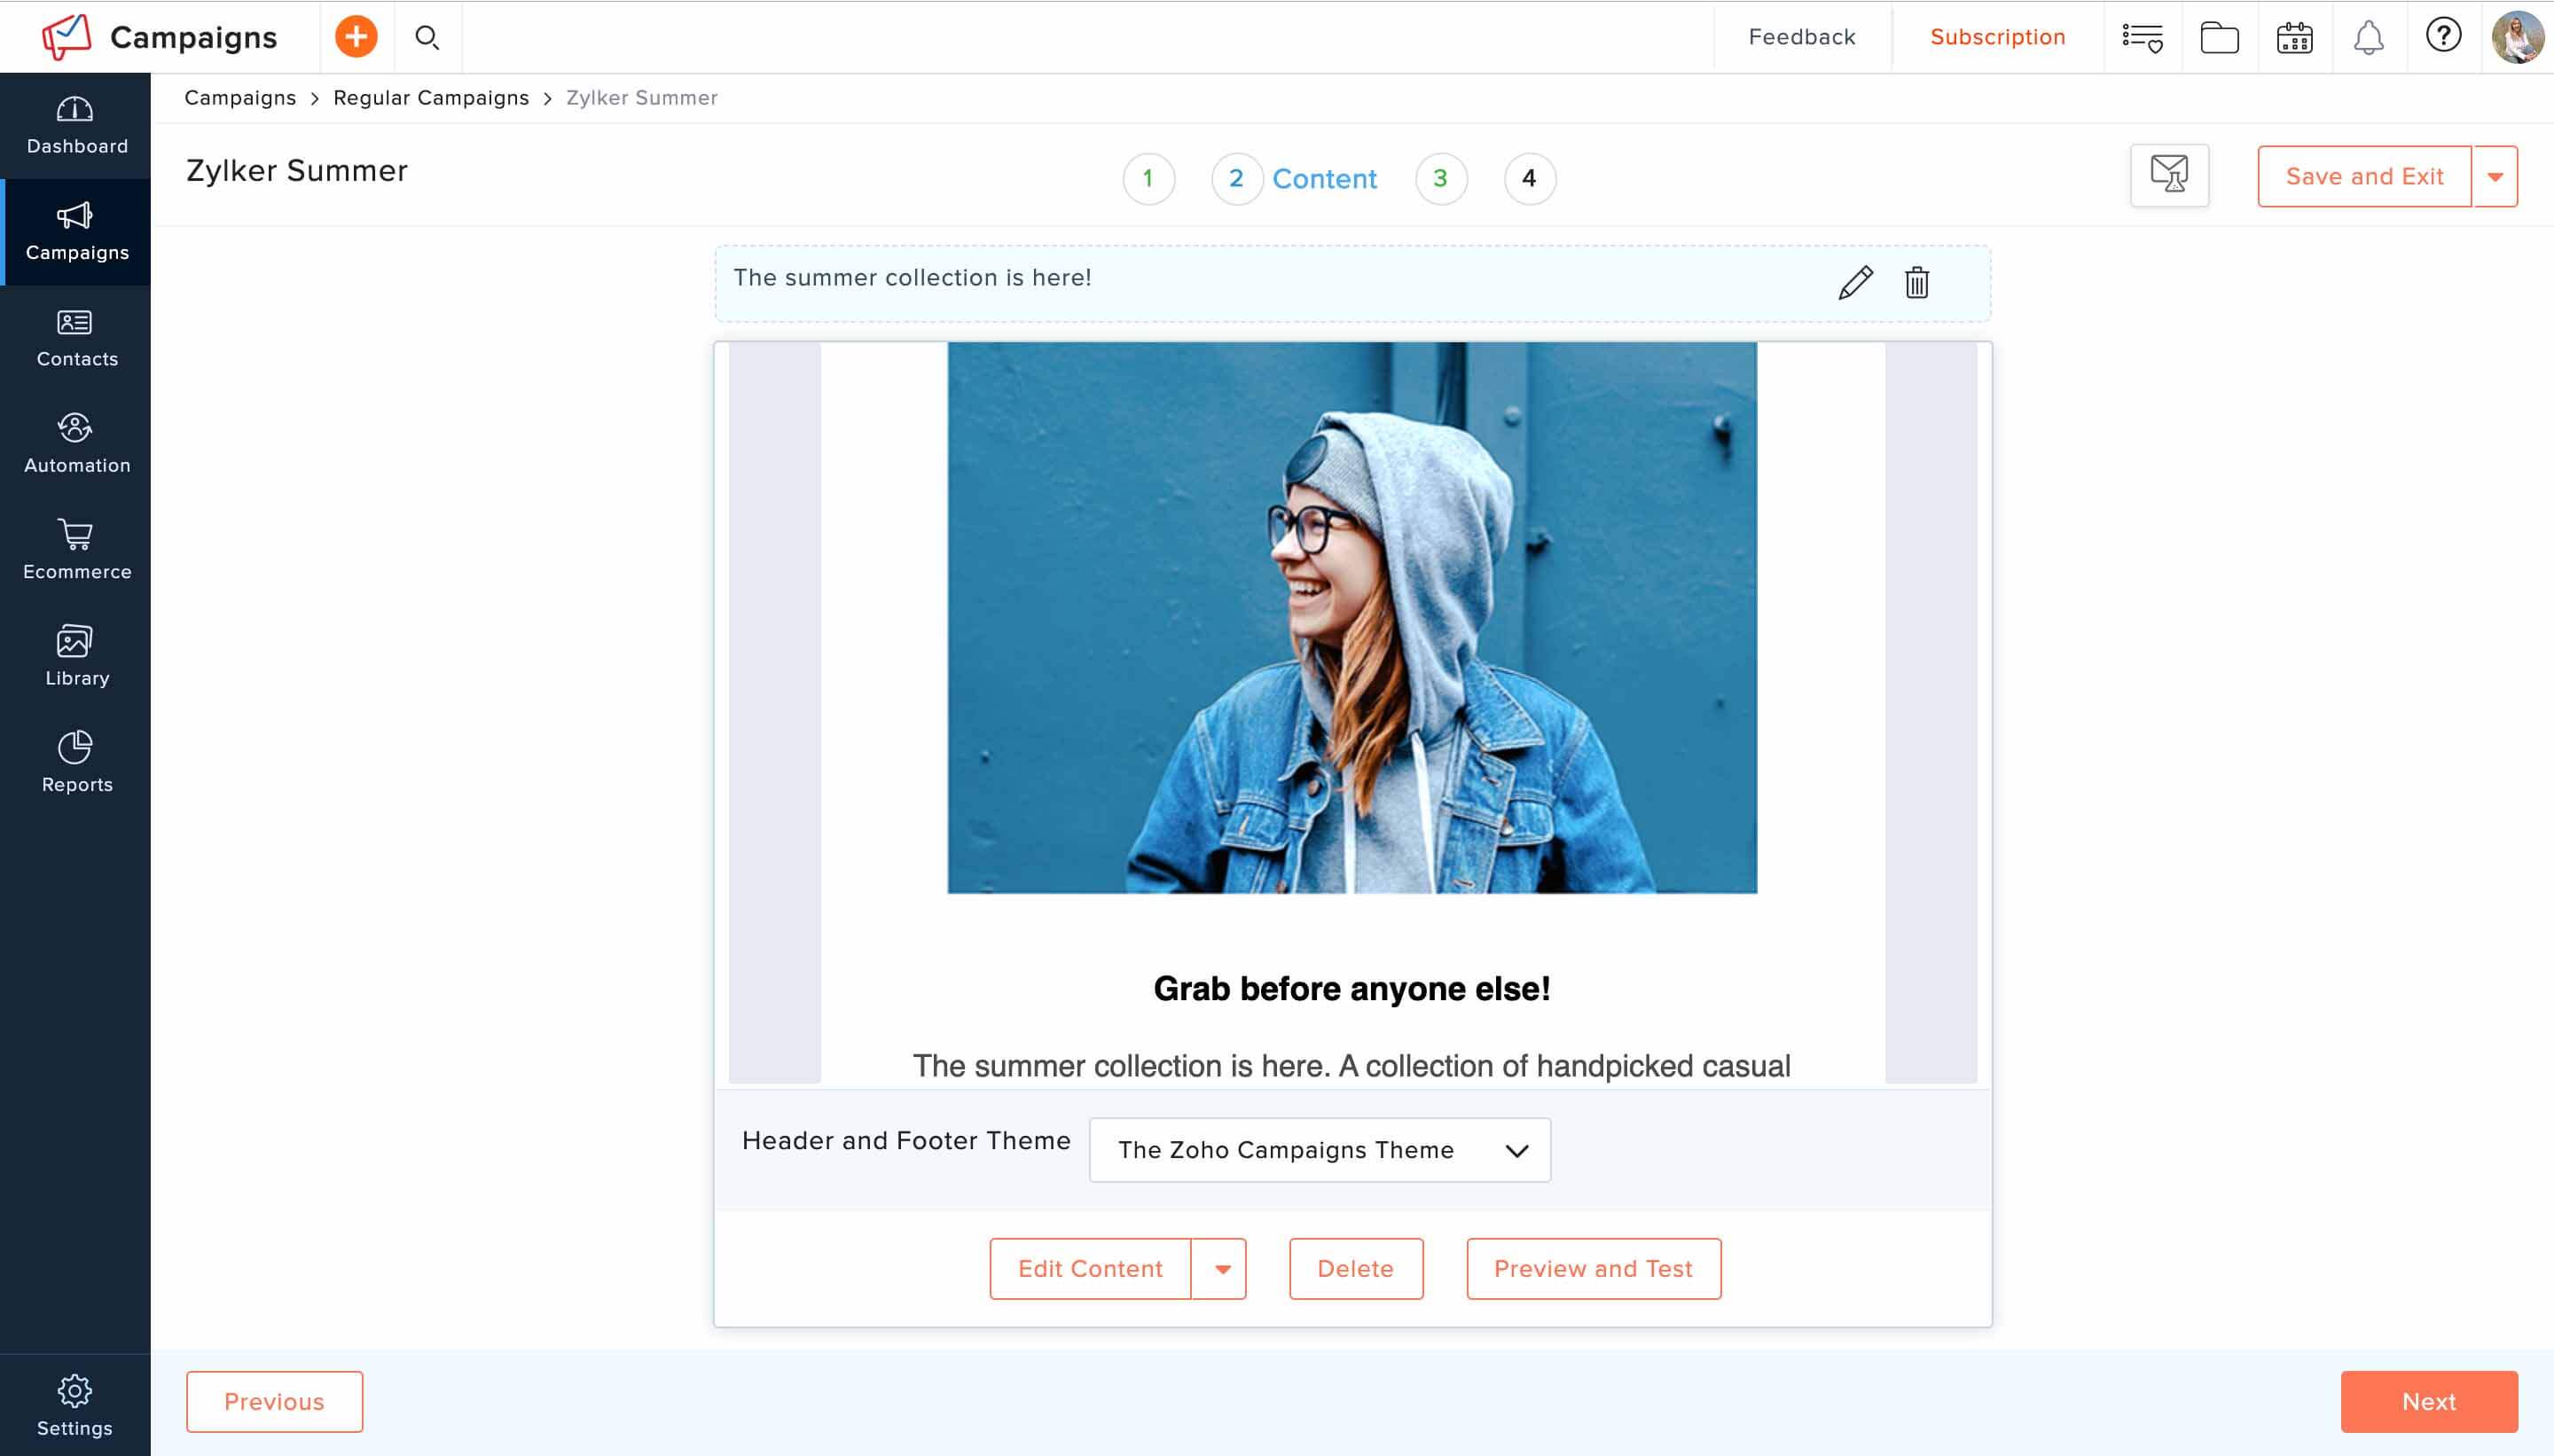
Task: Click the Delete campaign button
Action: 1354,1268
